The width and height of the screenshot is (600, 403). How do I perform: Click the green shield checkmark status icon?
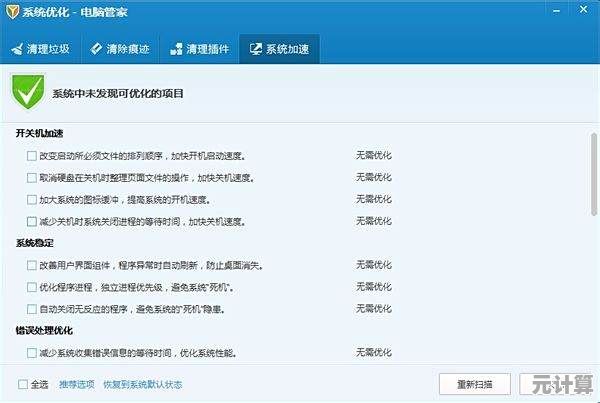(x=27, y=93)
